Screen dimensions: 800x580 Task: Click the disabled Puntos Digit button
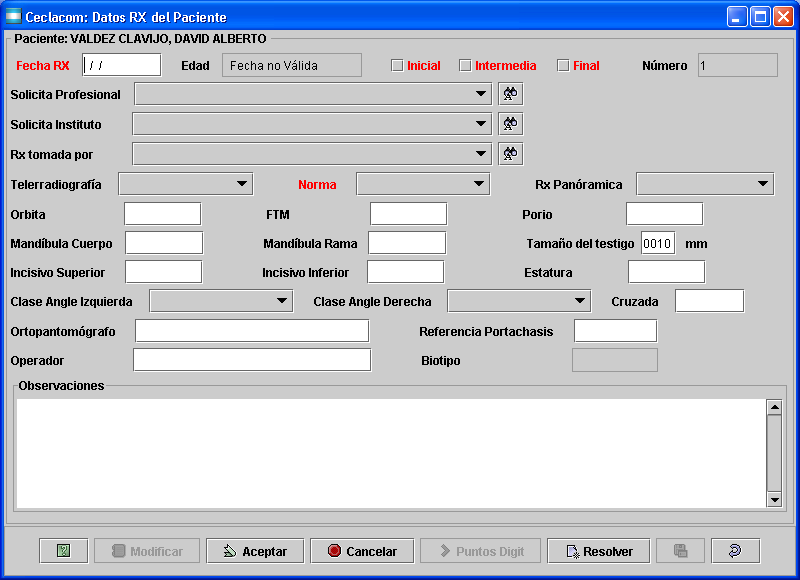[x=480, y=551]
